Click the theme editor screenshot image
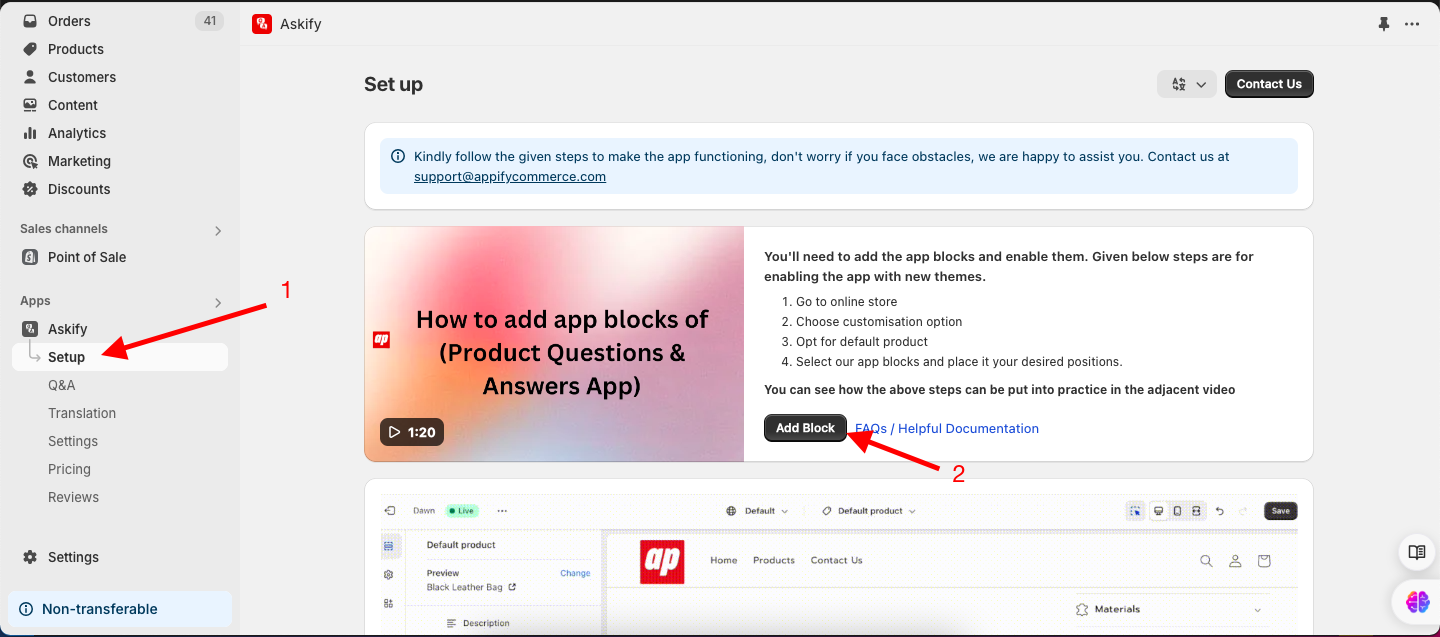 click(838, 564)
